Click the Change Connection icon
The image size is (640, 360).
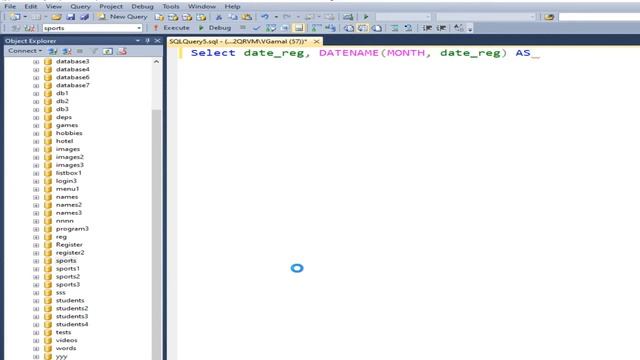pyautogui.click(x=29, y=28)
